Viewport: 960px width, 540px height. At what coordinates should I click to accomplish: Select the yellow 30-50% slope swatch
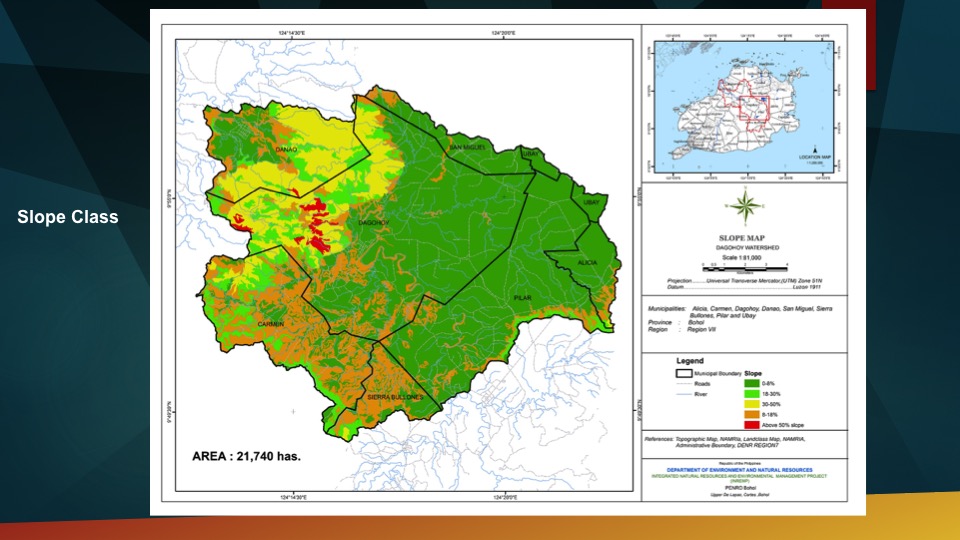pyautogui.click(x=755, y=403)
